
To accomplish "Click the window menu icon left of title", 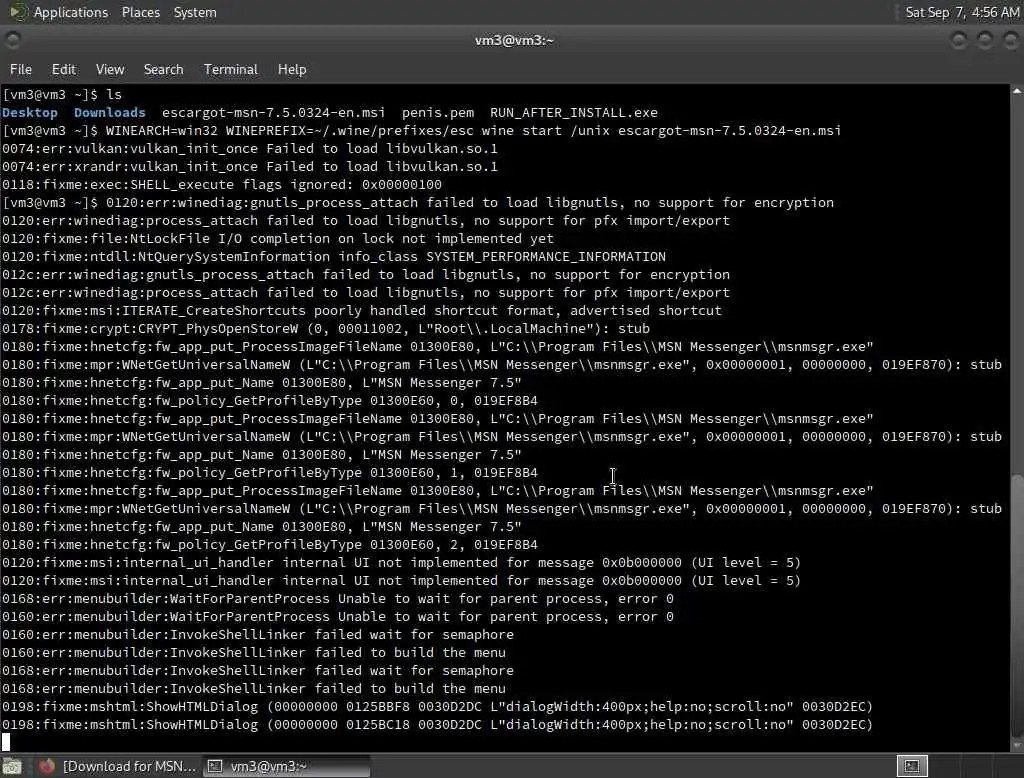I will point(12,41).
